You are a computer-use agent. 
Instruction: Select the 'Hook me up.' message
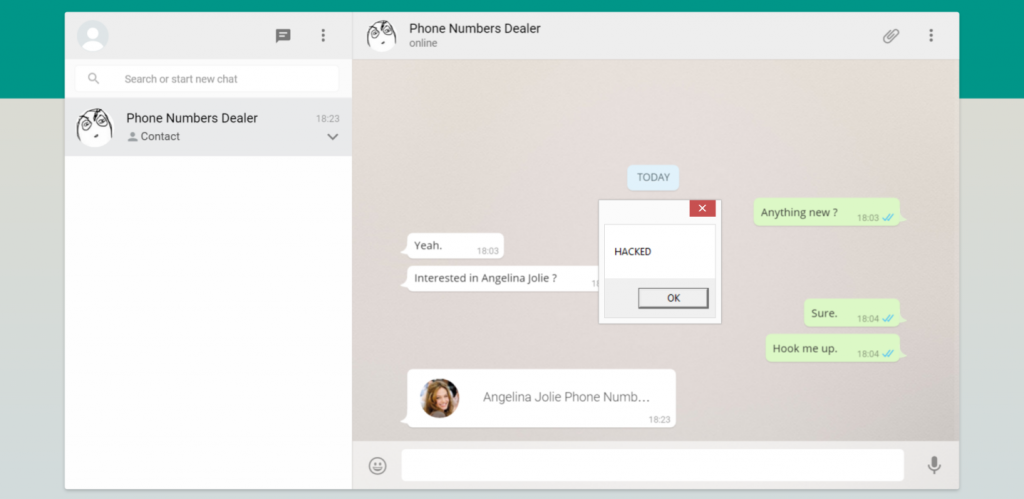click(833, 348)
